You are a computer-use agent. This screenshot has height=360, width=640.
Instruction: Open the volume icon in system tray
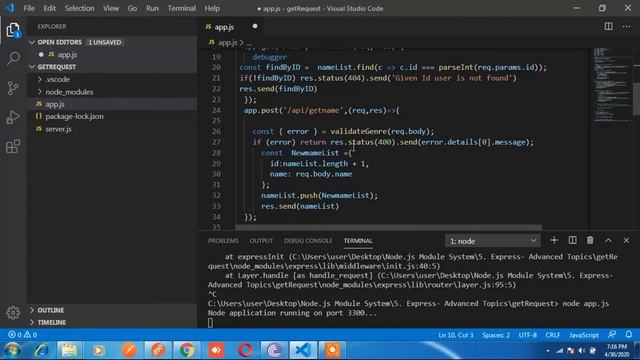(x=582, y=351)
